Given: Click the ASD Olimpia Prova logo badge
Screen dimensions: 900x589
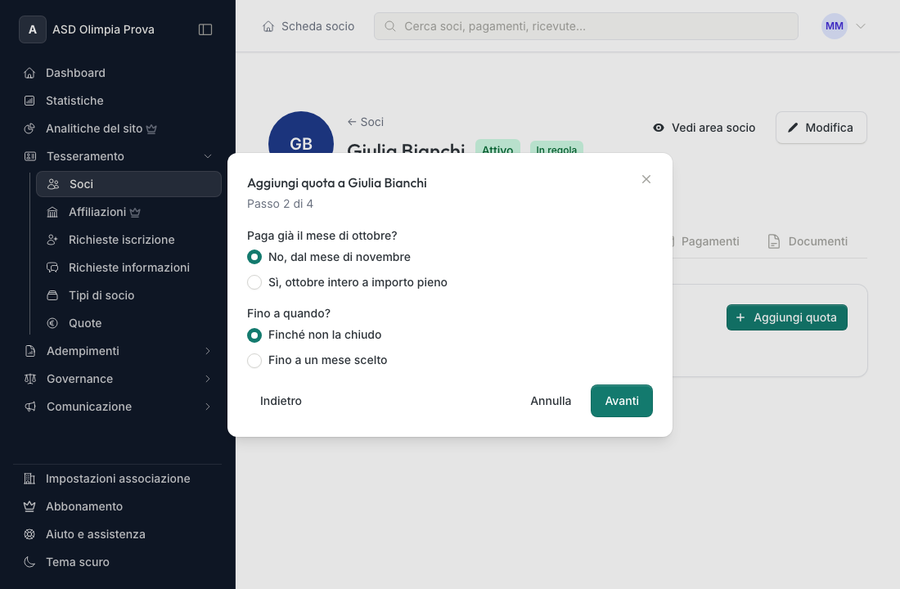Looking at the screenshot, I should (33, 29).
